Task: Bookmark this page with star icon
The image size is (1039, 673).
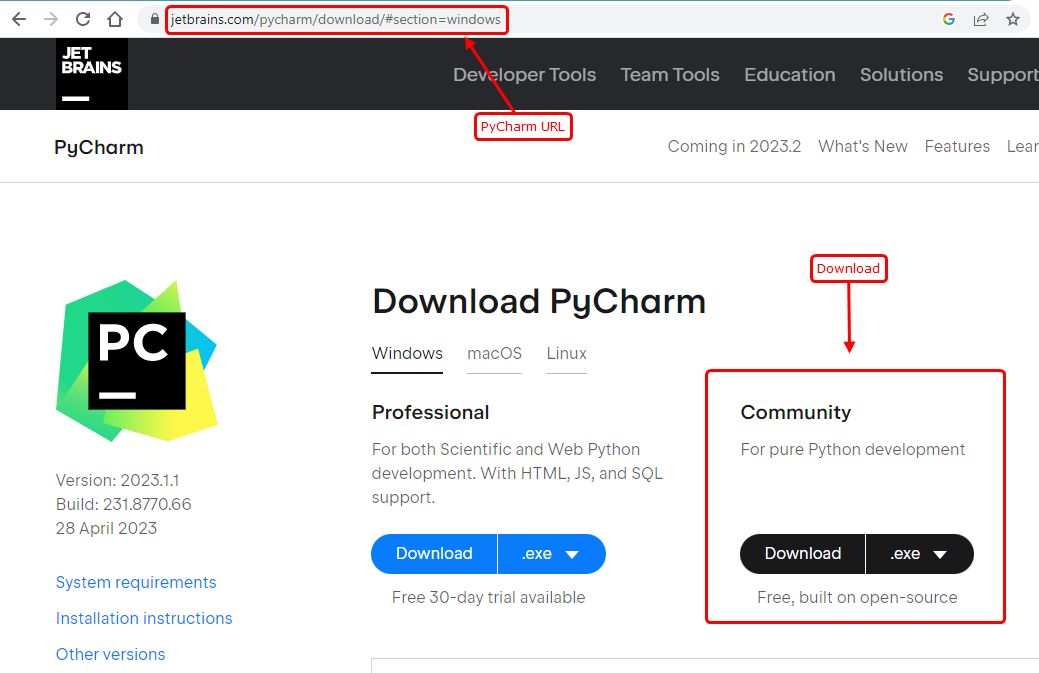Action: click(x=1012, y=19)
